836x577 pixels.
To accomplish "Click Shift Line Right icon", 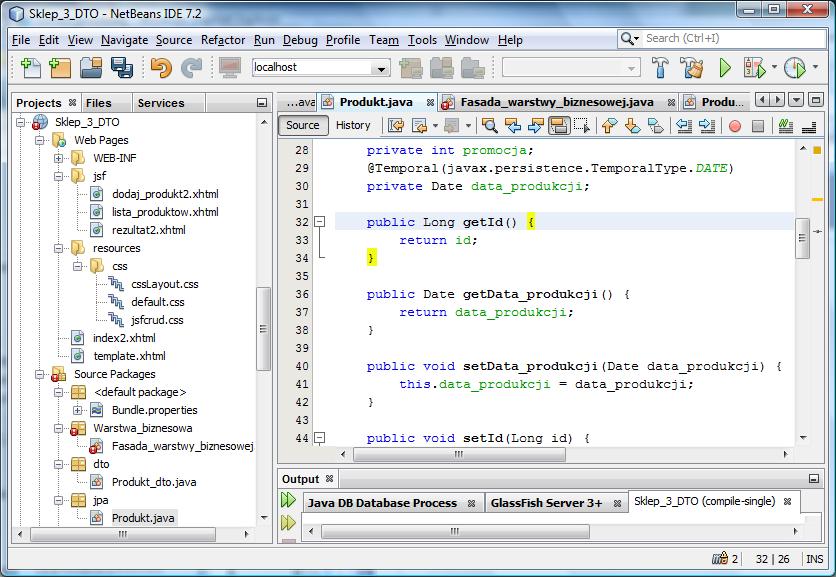I will coord(706,125).
